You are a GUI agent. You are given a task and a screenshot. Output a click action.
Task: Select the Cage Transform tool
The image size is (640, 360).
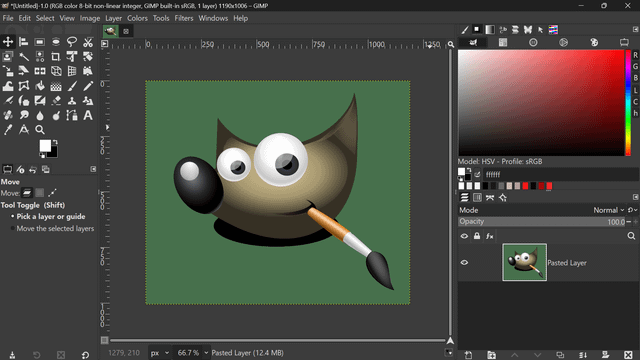point(24,86)
